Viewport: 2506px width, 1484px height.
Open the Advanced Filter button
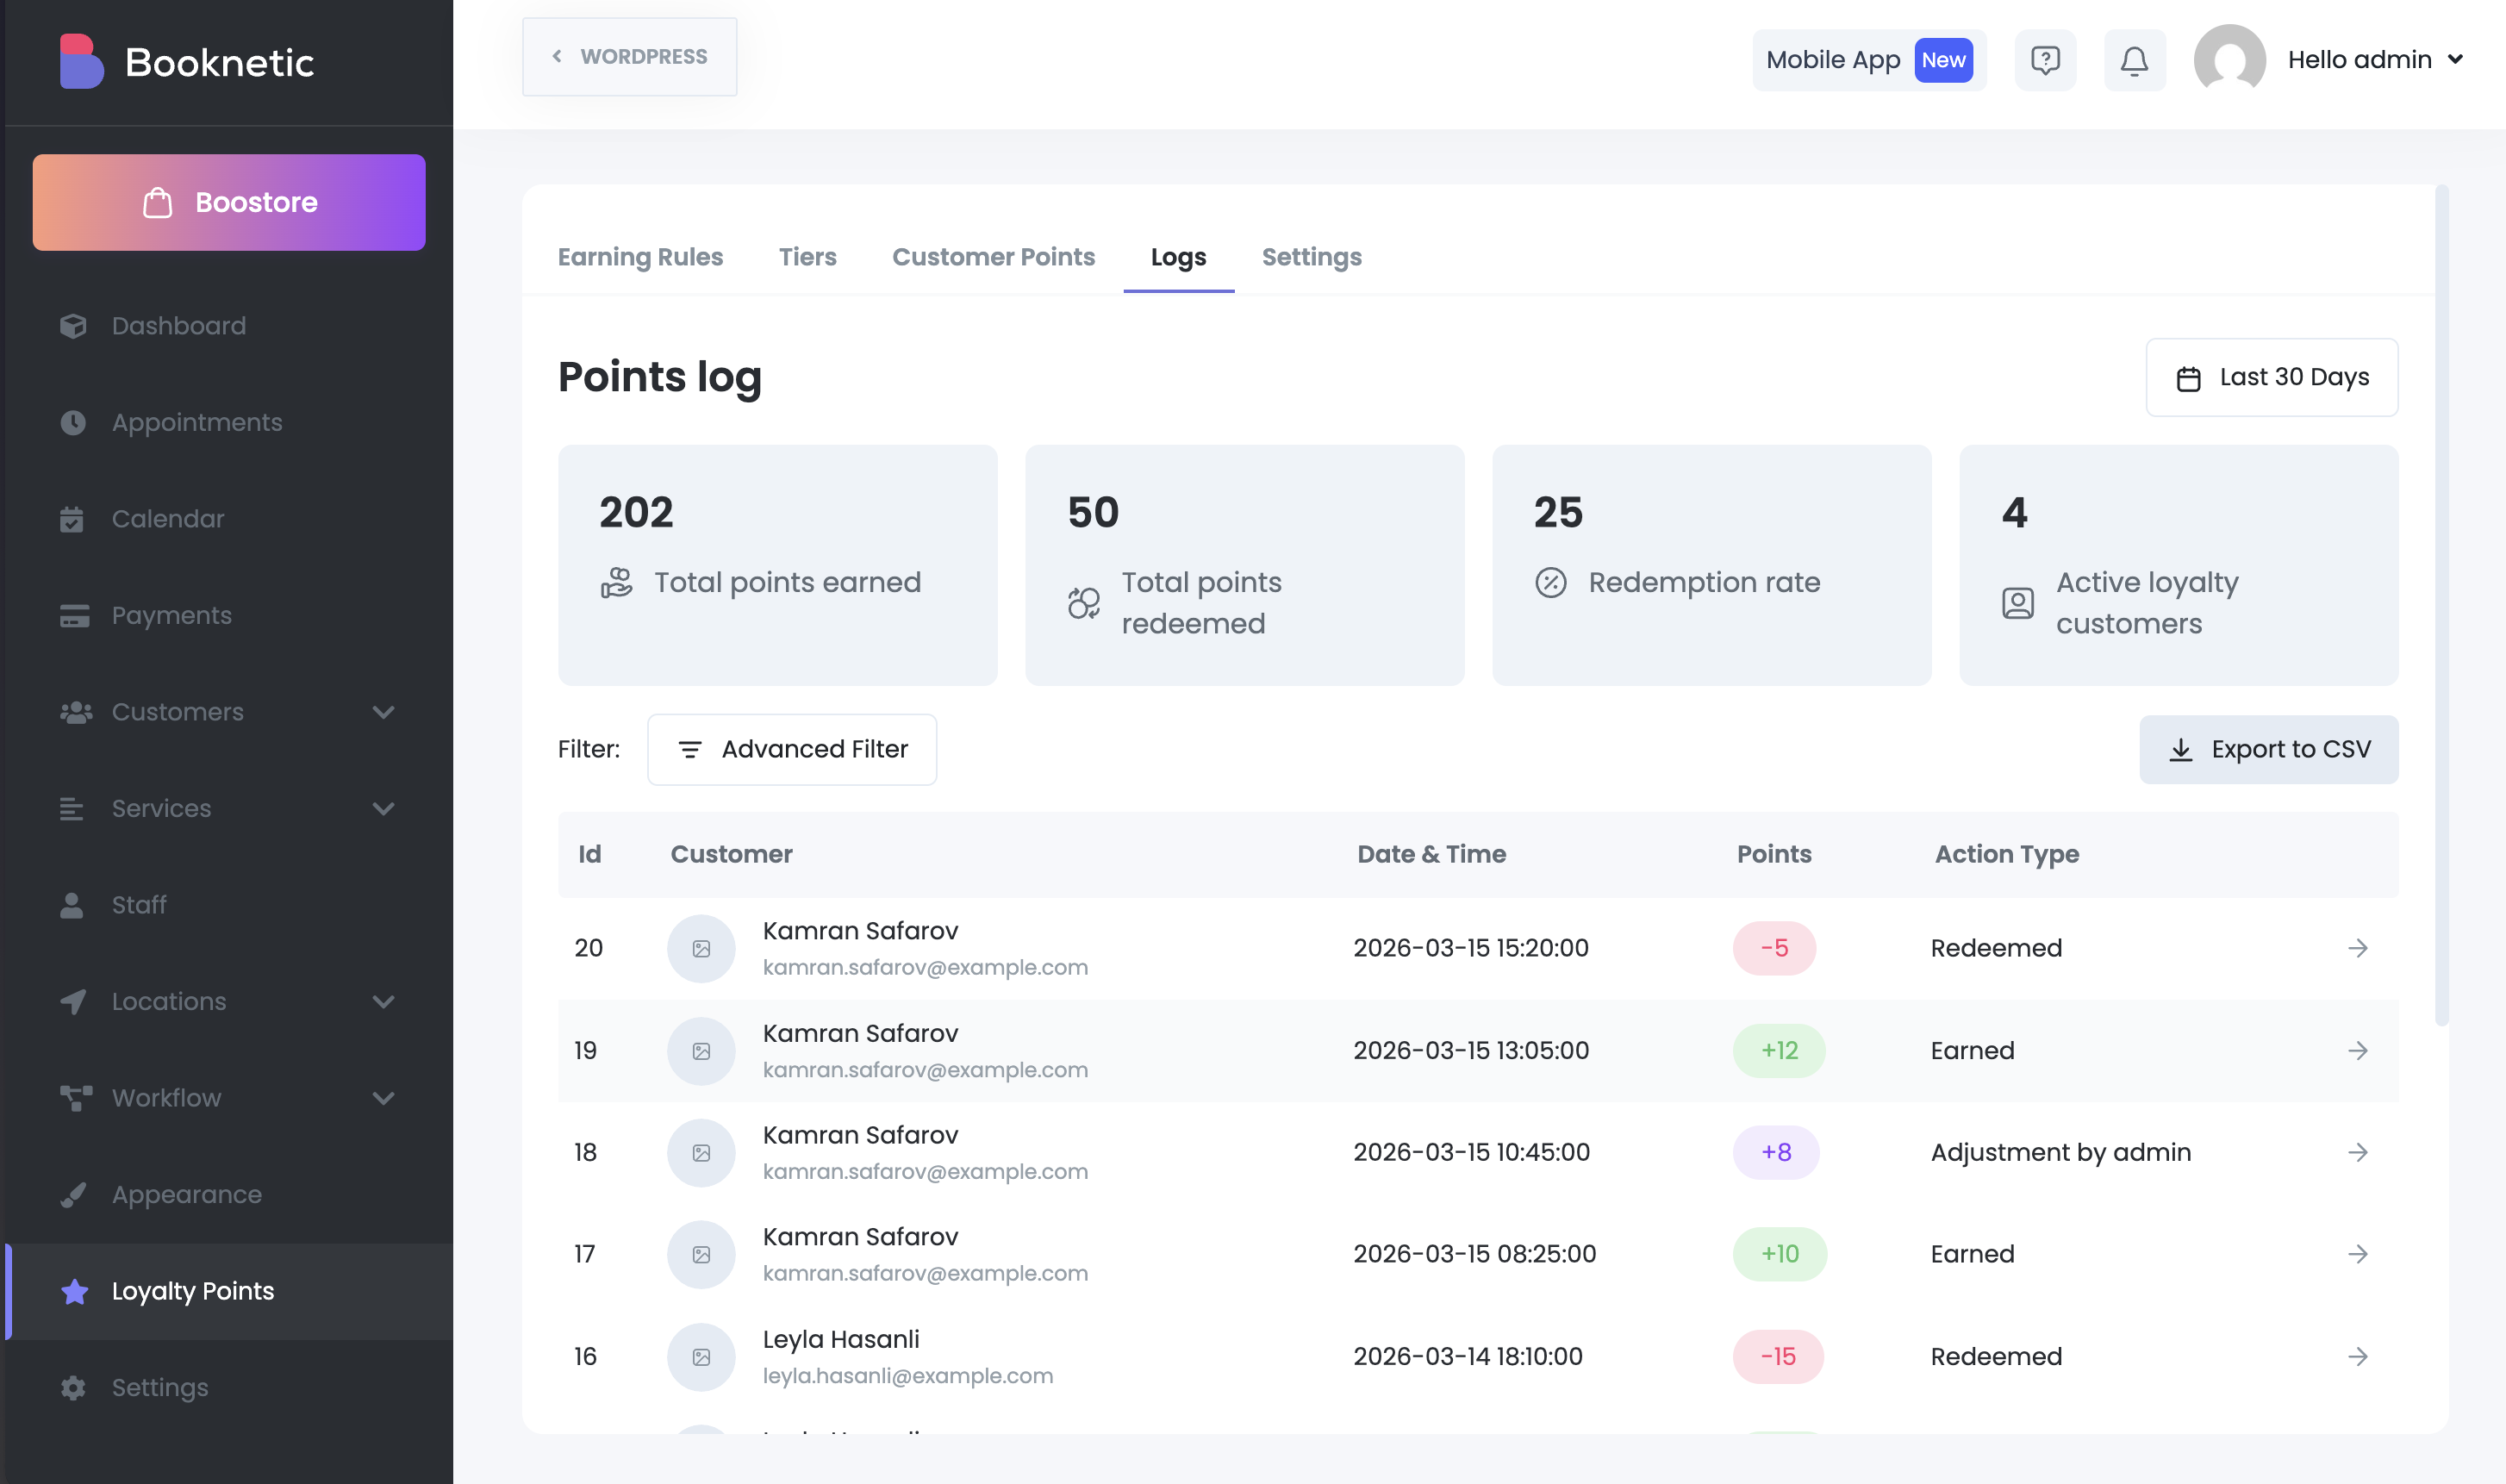792,749
